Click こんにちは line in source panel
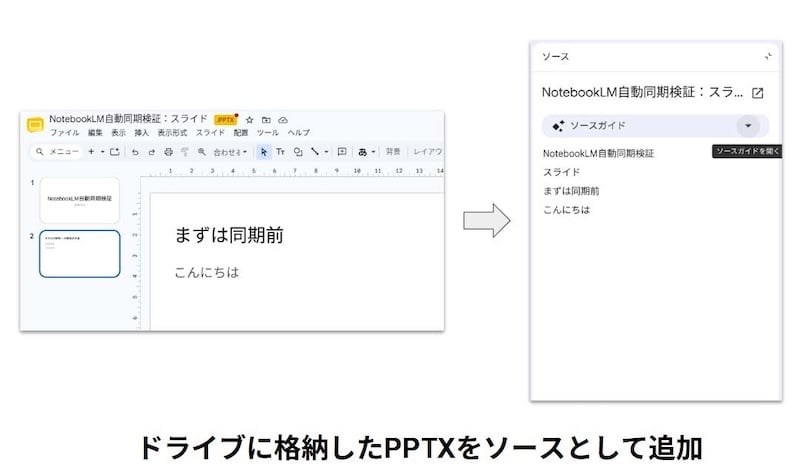804x472 pixels. [x=567, y=210]
